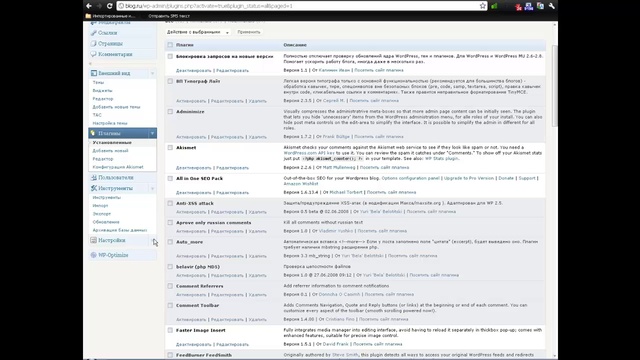Click Инструменты sidebar tools icon
This screenshot has width=640, height=360.
click(x=93, y=188)
